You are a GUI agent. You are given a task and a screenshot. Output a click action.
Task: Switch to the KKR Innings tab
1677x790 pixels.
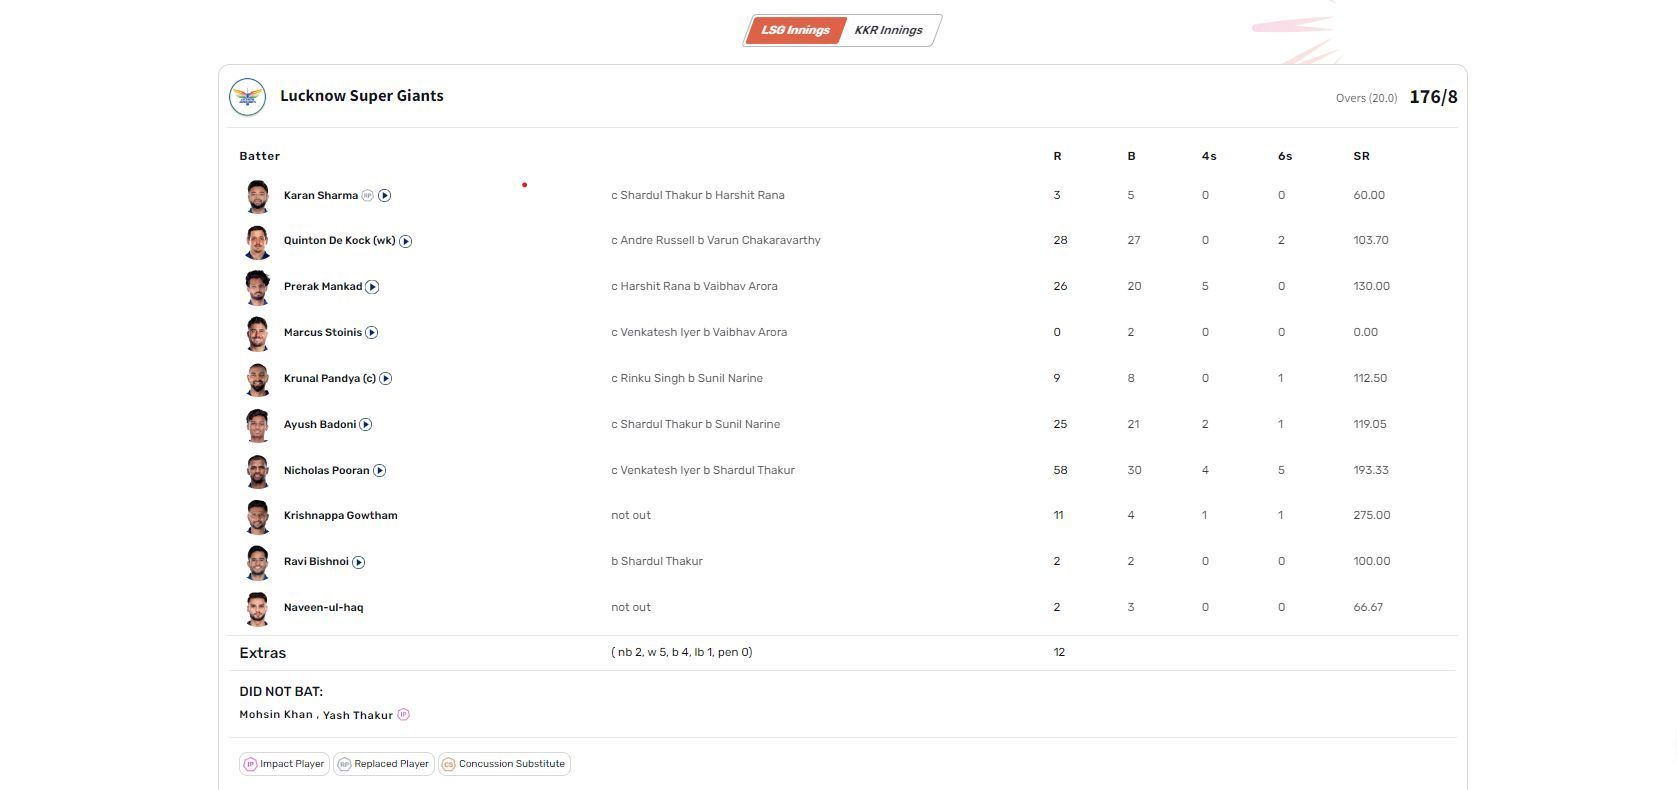click(889, 30)
